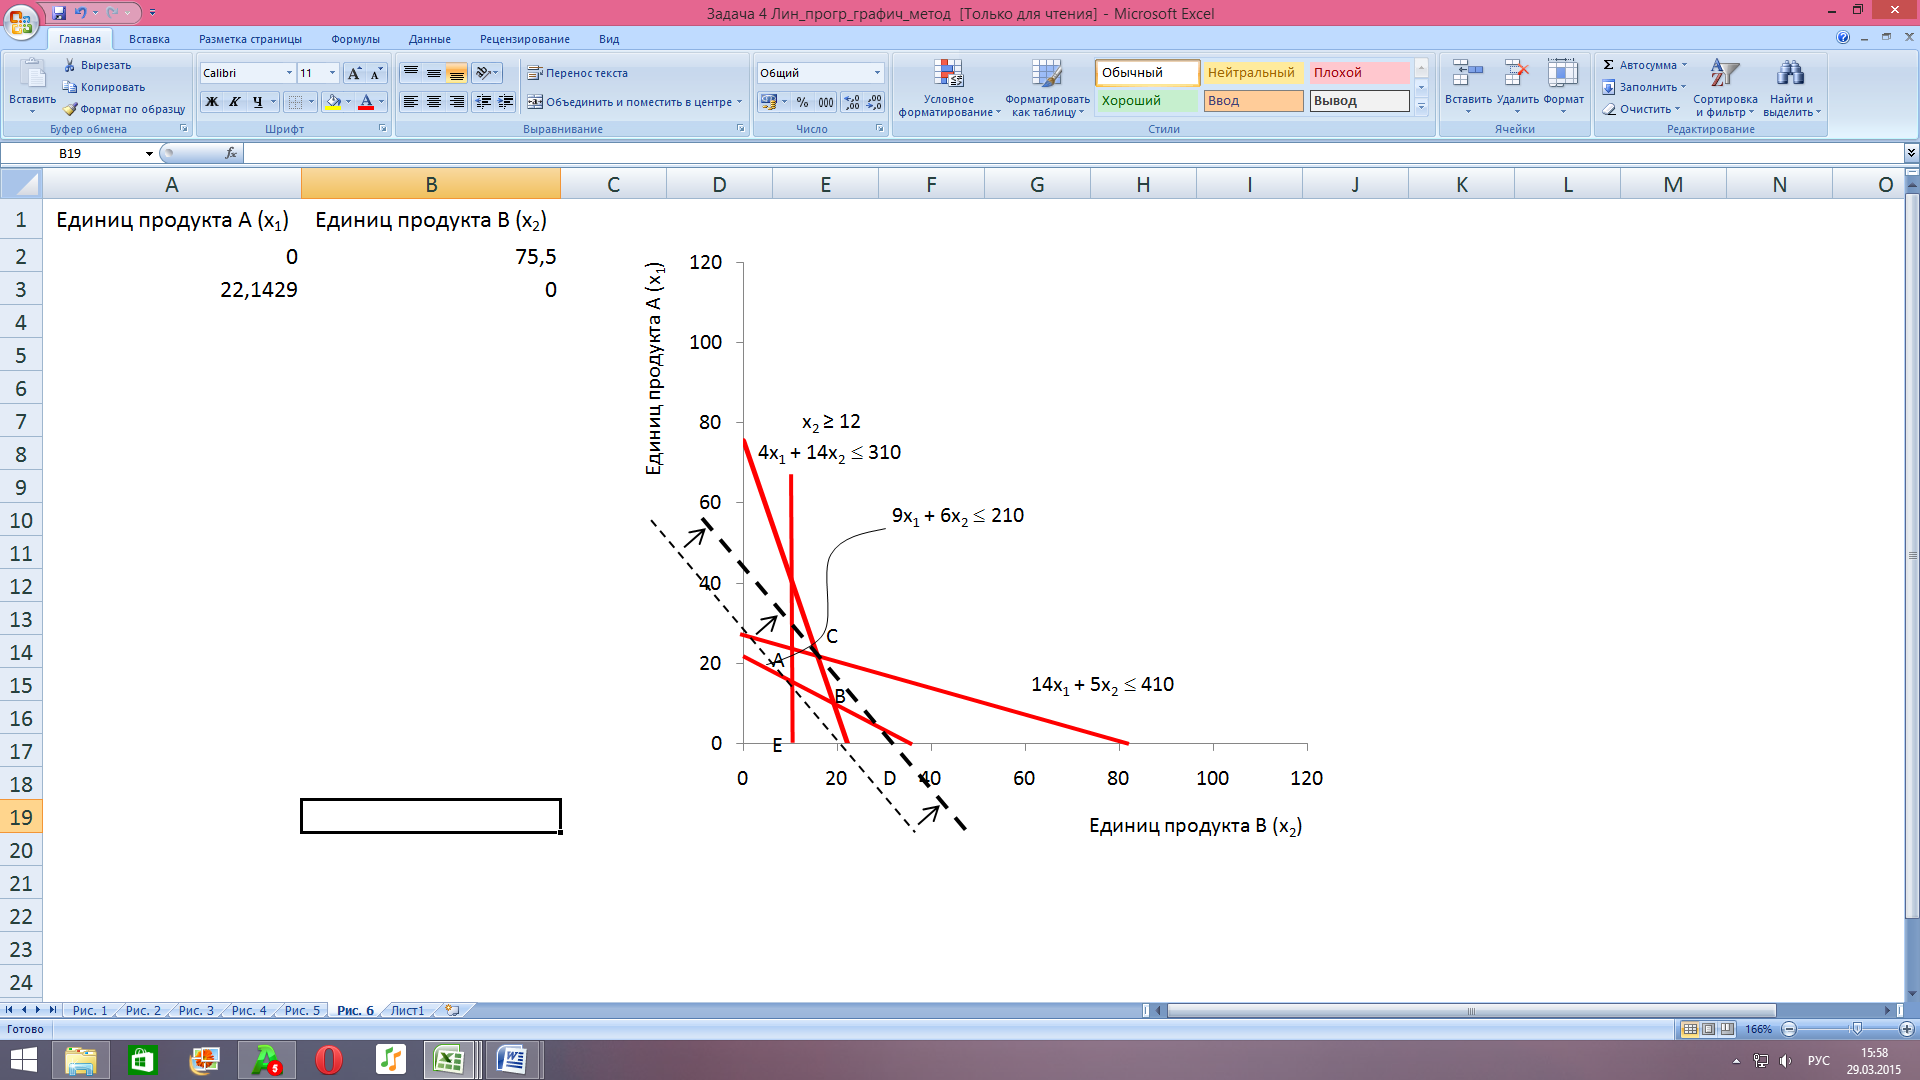1920x1080 pixels.
Task: Click the Перенос текста button
Action: [577, 73]
